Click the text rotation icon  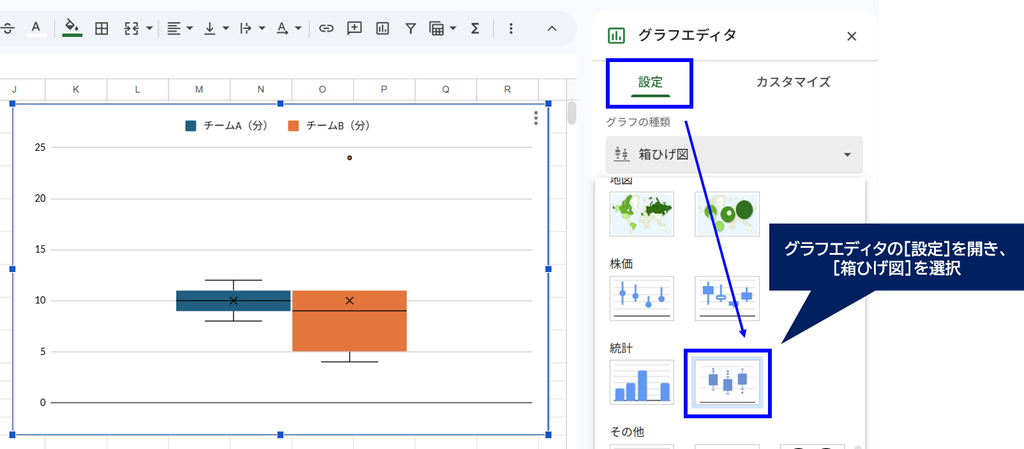[x=282, y=28]
